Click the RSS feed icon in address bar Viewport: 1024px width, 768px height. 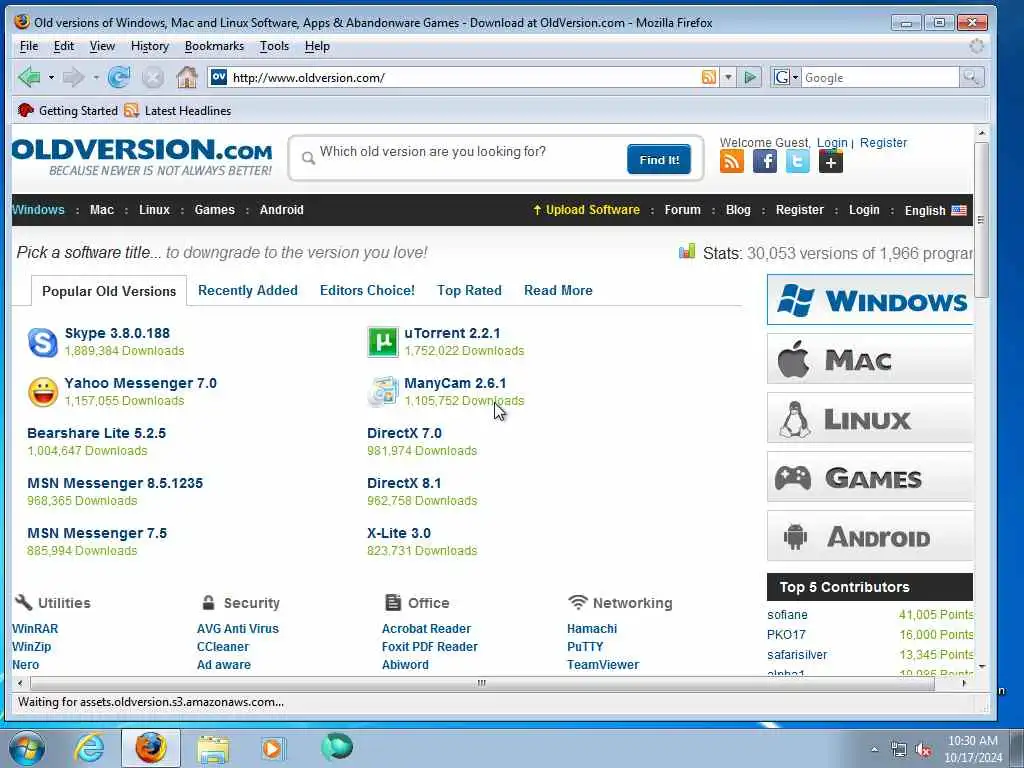point(709,77)
